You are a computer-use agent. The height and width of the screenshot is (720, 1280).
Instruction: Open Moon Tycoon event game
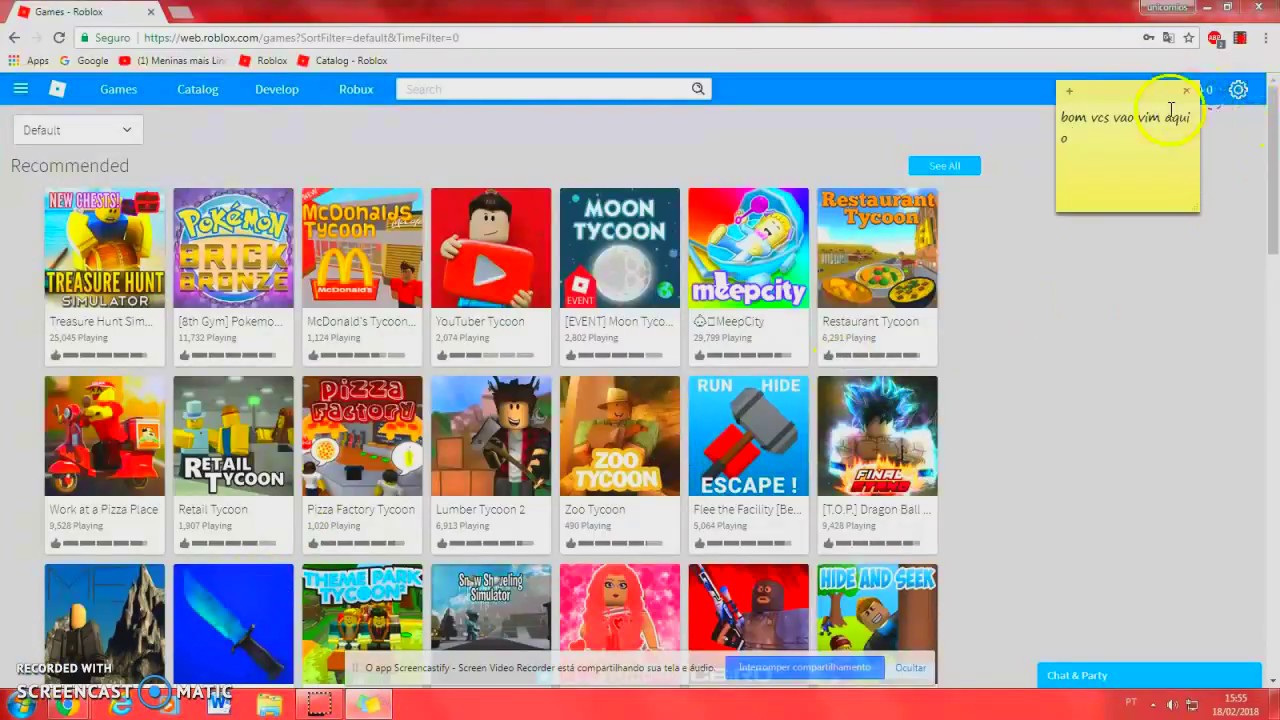click(x=620, y=276)
